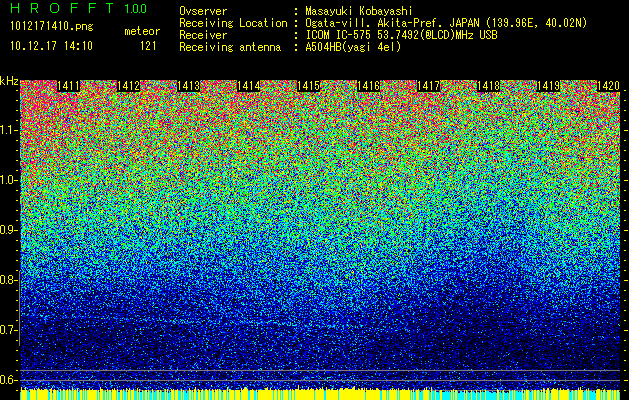Image resolution: width=629 pixels, height=400 pixels.
Task: Click the 0.7 frequency axis label
Action: tap(8, 330)
